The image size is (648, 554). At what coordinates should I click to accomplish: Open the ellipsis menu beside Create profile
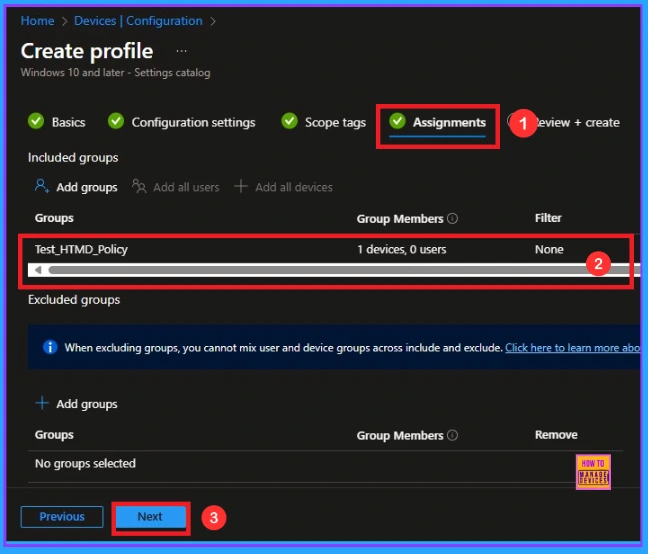click(x=181, y=51)
